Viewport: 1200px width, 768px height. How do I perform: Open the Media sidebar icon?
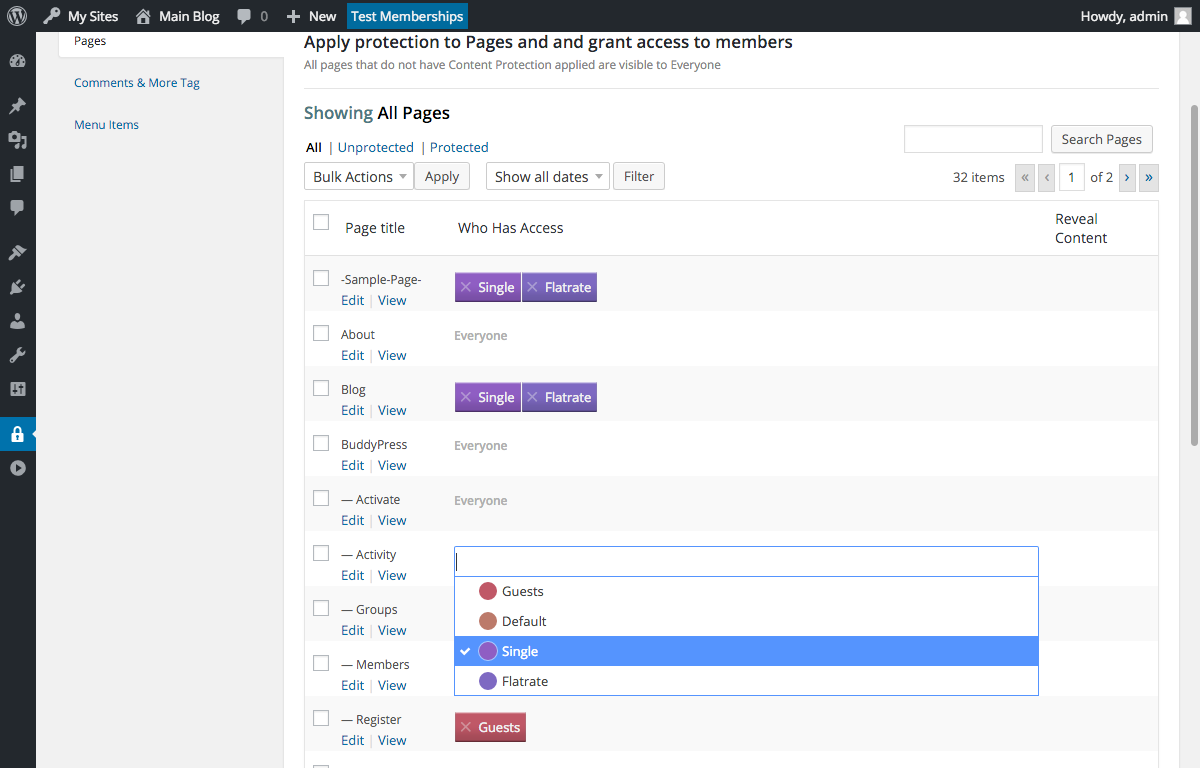[x=17, y=140]
